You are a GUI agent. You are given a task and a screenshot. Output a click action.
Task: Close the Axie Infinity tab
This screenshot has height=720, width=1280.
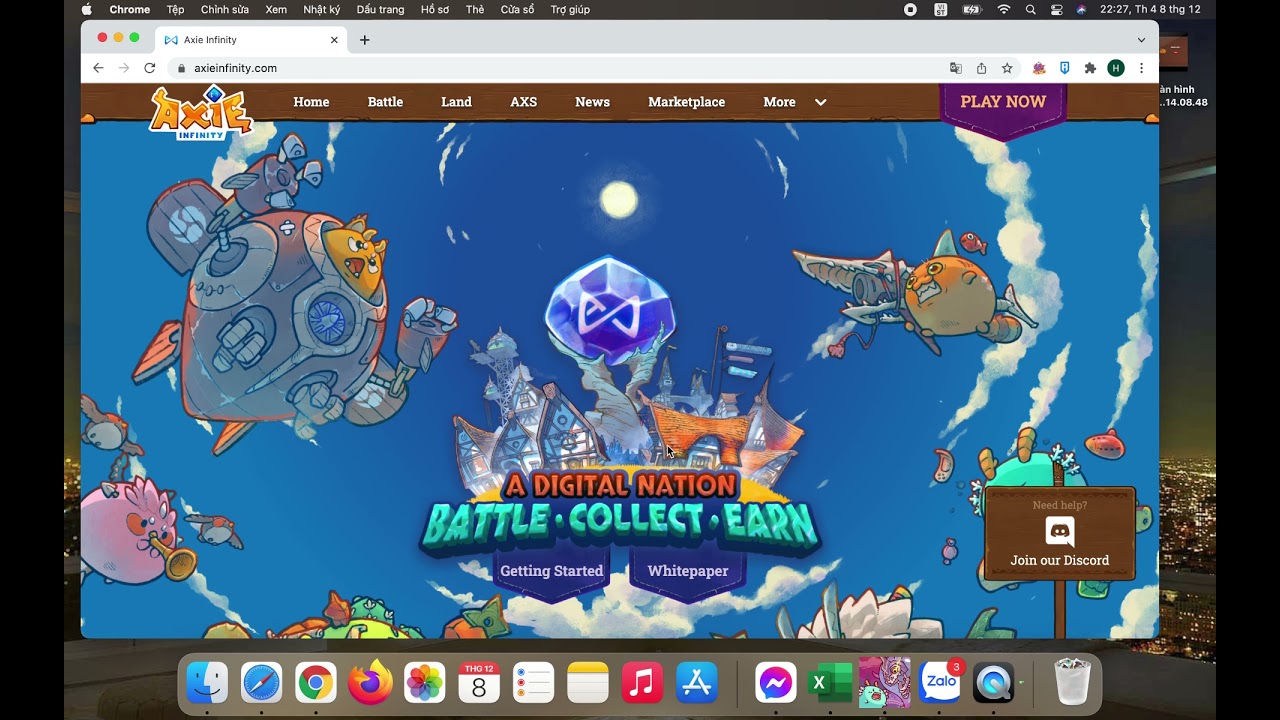click(334, 40)
